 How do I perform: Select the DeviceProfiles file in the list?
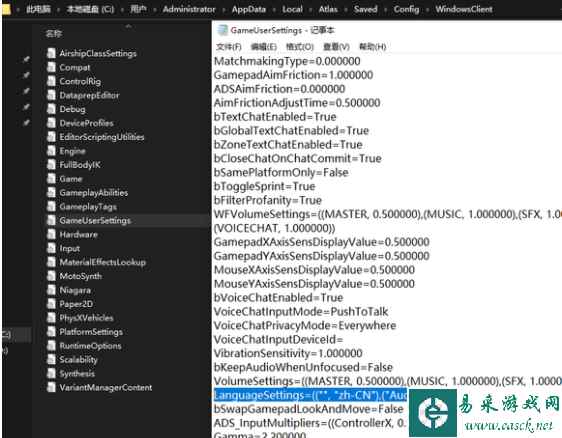click(x=86, y=123)
